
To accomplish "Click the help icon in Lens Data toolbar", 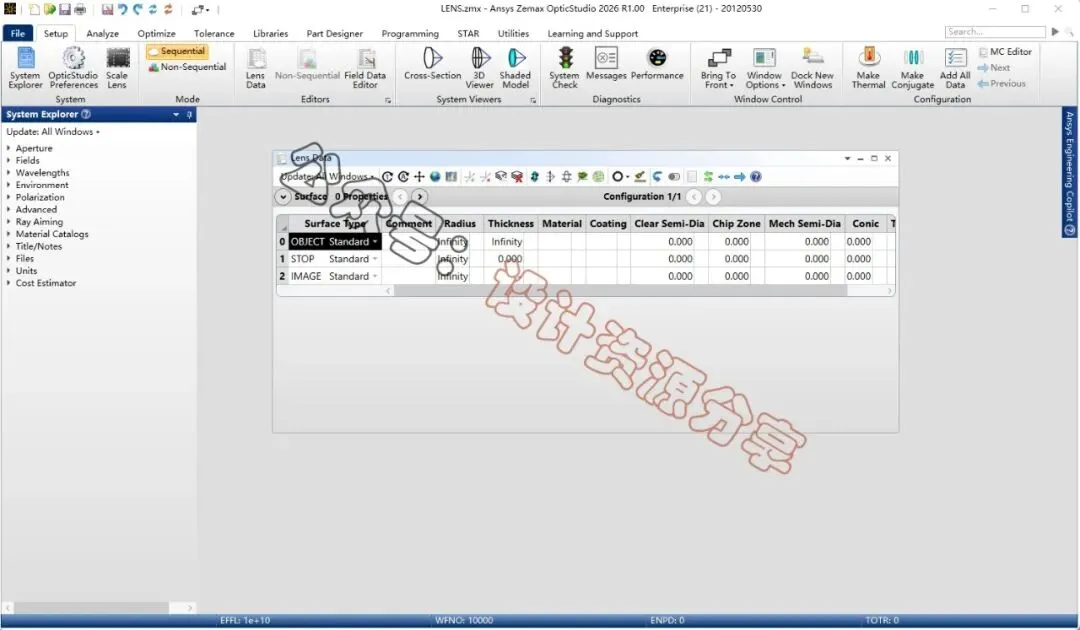I will coord(756,177).
